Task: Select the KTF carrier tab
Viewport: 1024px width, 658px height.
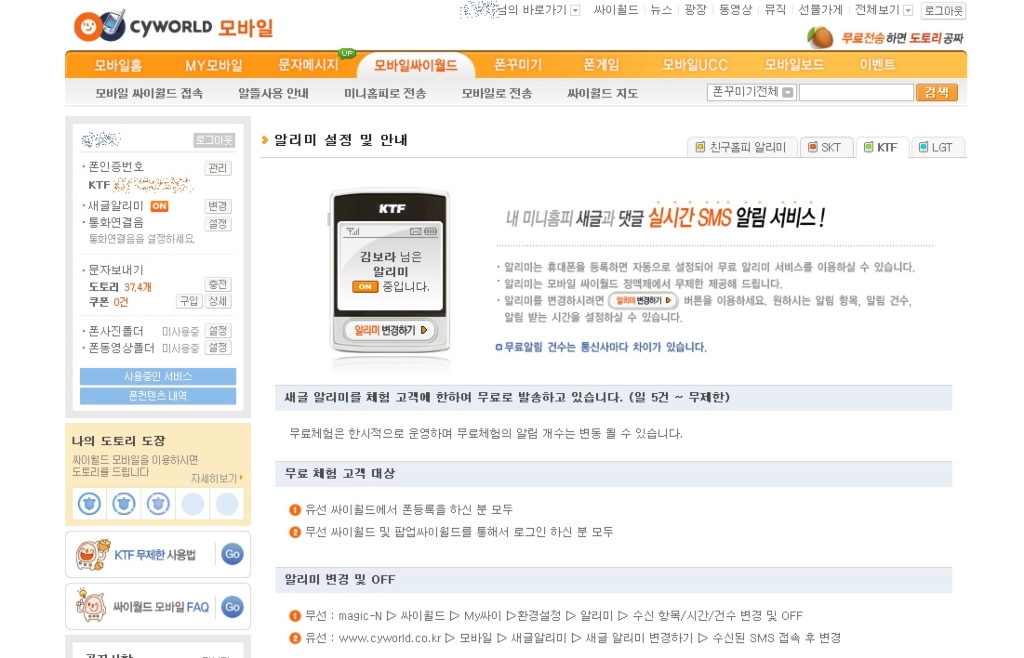Action: point(881,148)
